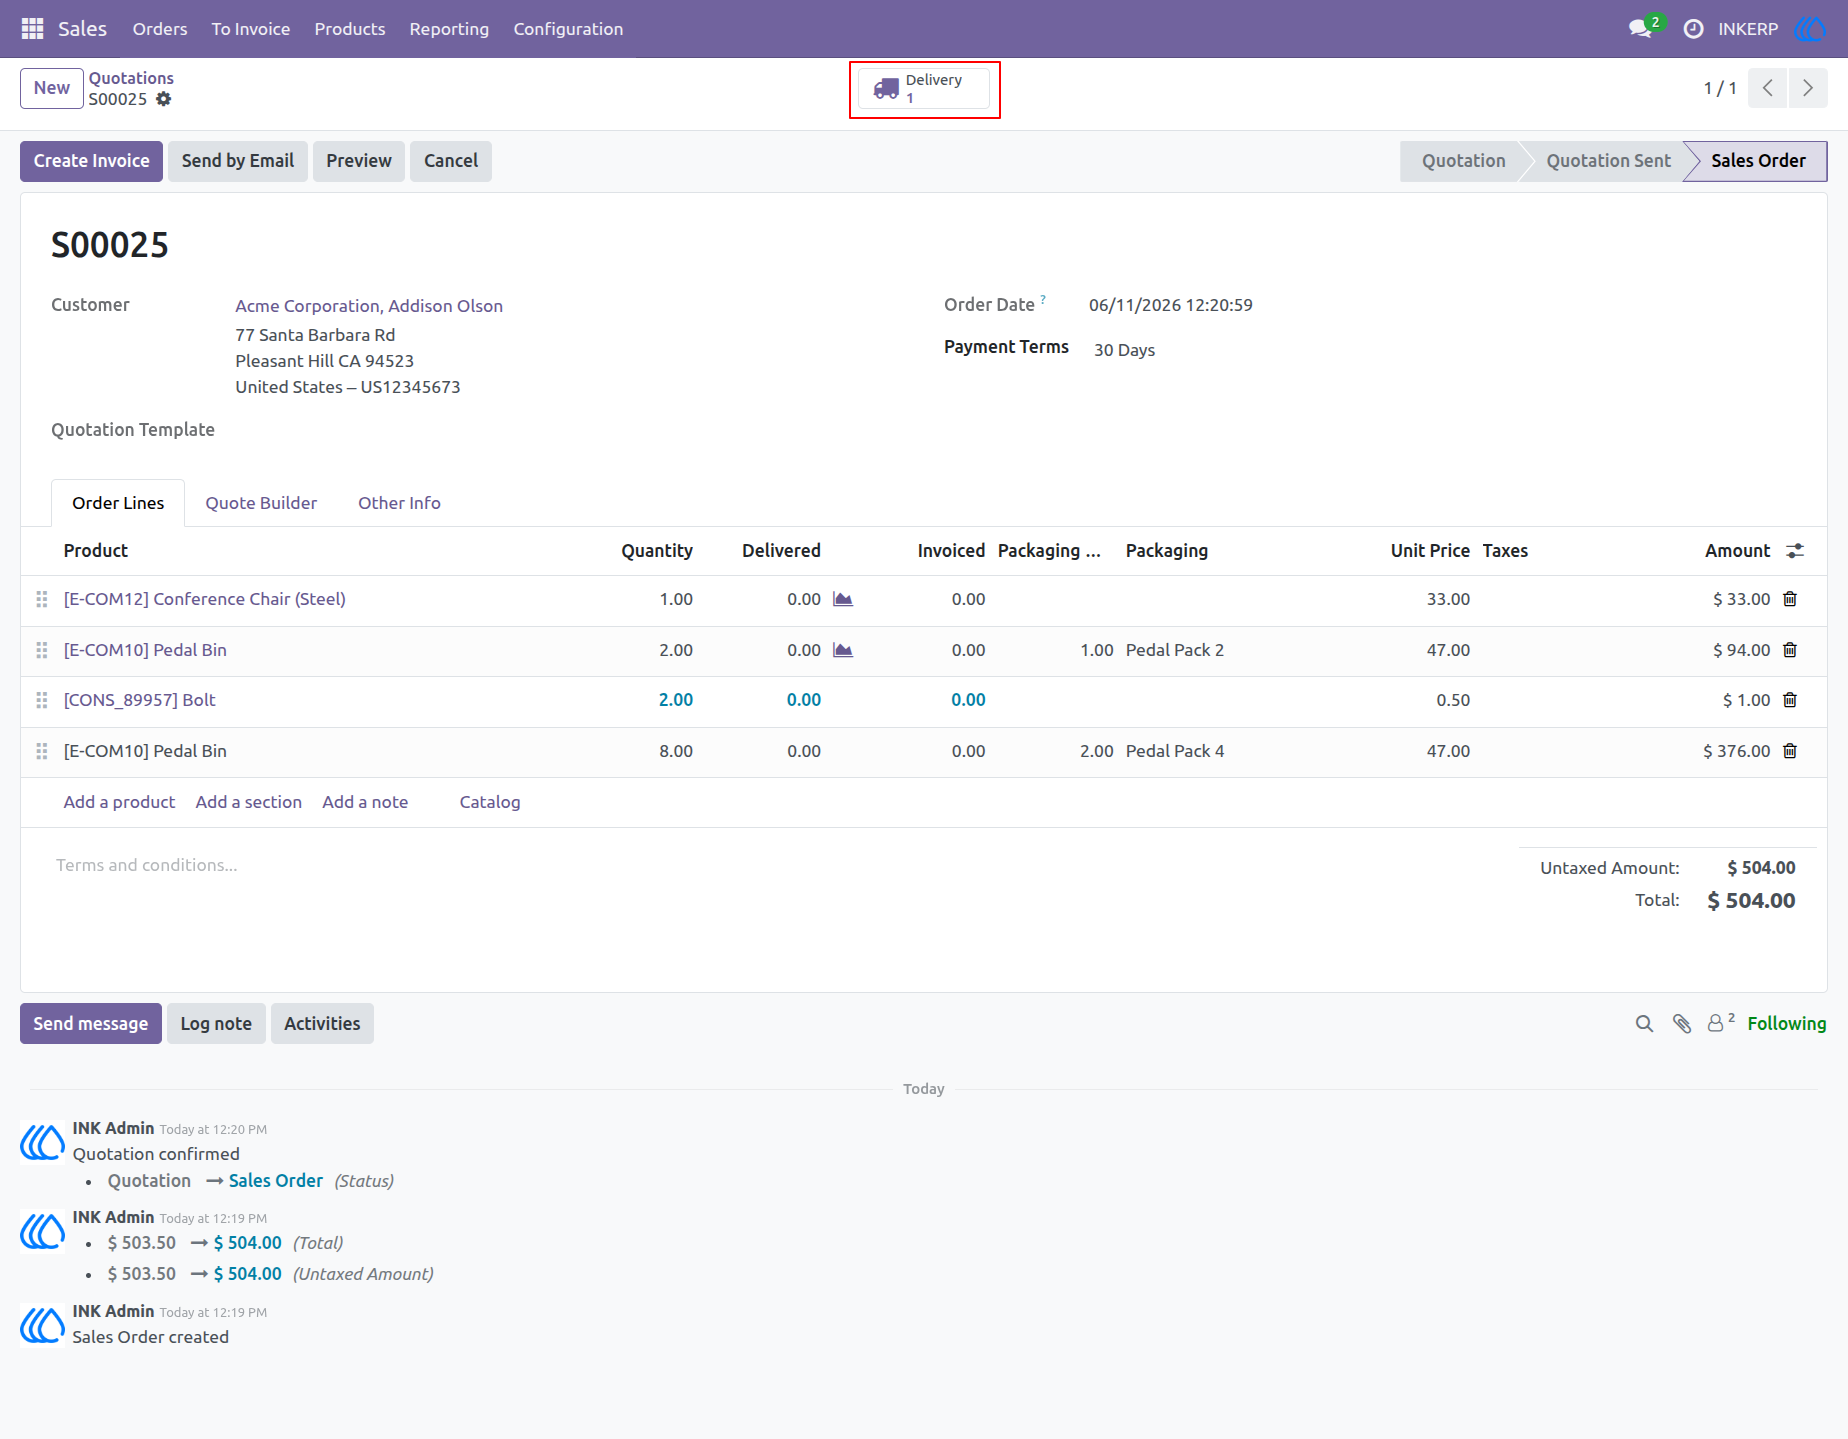Screen dimensions: 1848x1439
Task: Open the Delivery smart button
Action: [924, 89]
